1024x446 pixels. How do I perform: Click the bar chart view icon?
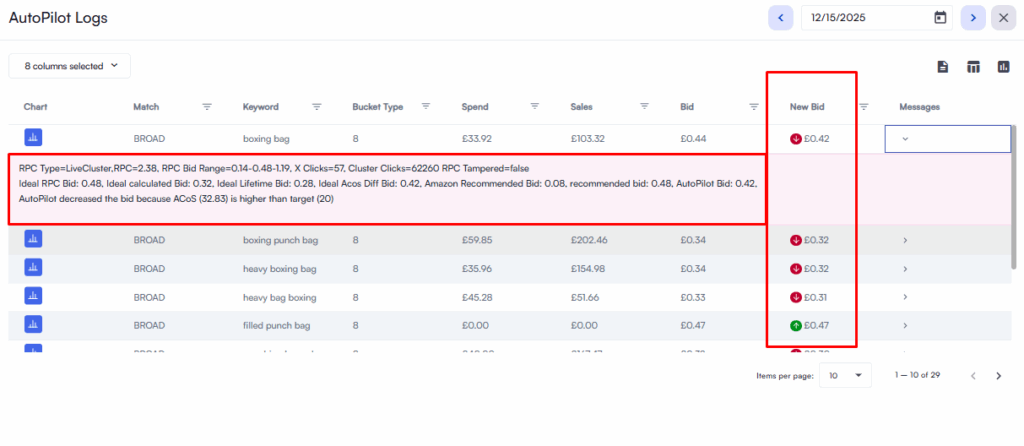point(1002,67)
